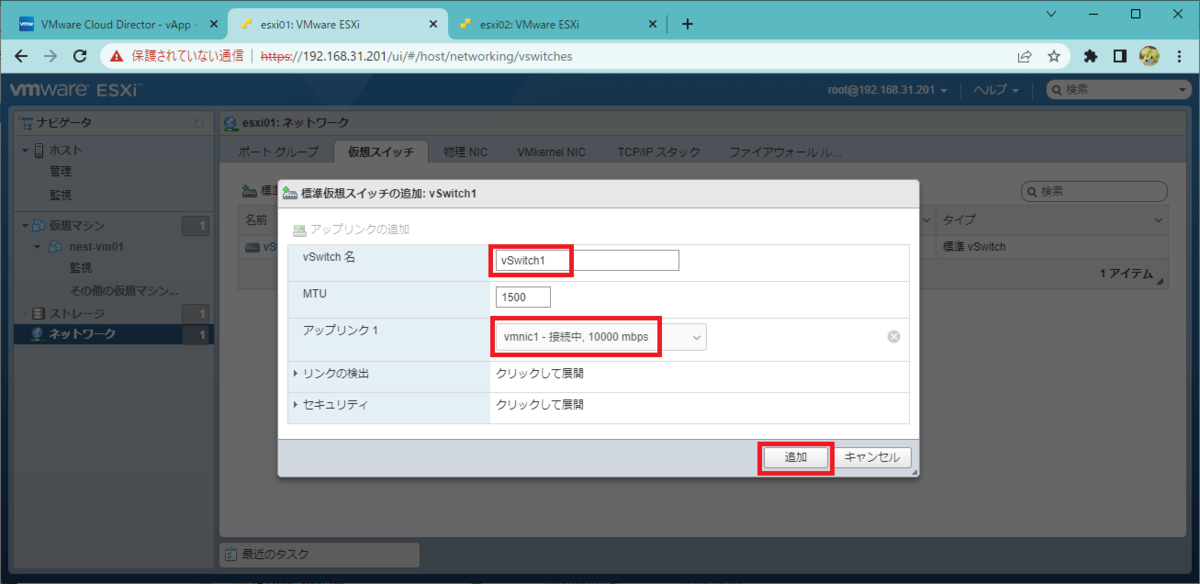The width and height of the screenshot is (1200, 584).
Task: Select 監視 under nest-vm01
Action: coord(81,268)
